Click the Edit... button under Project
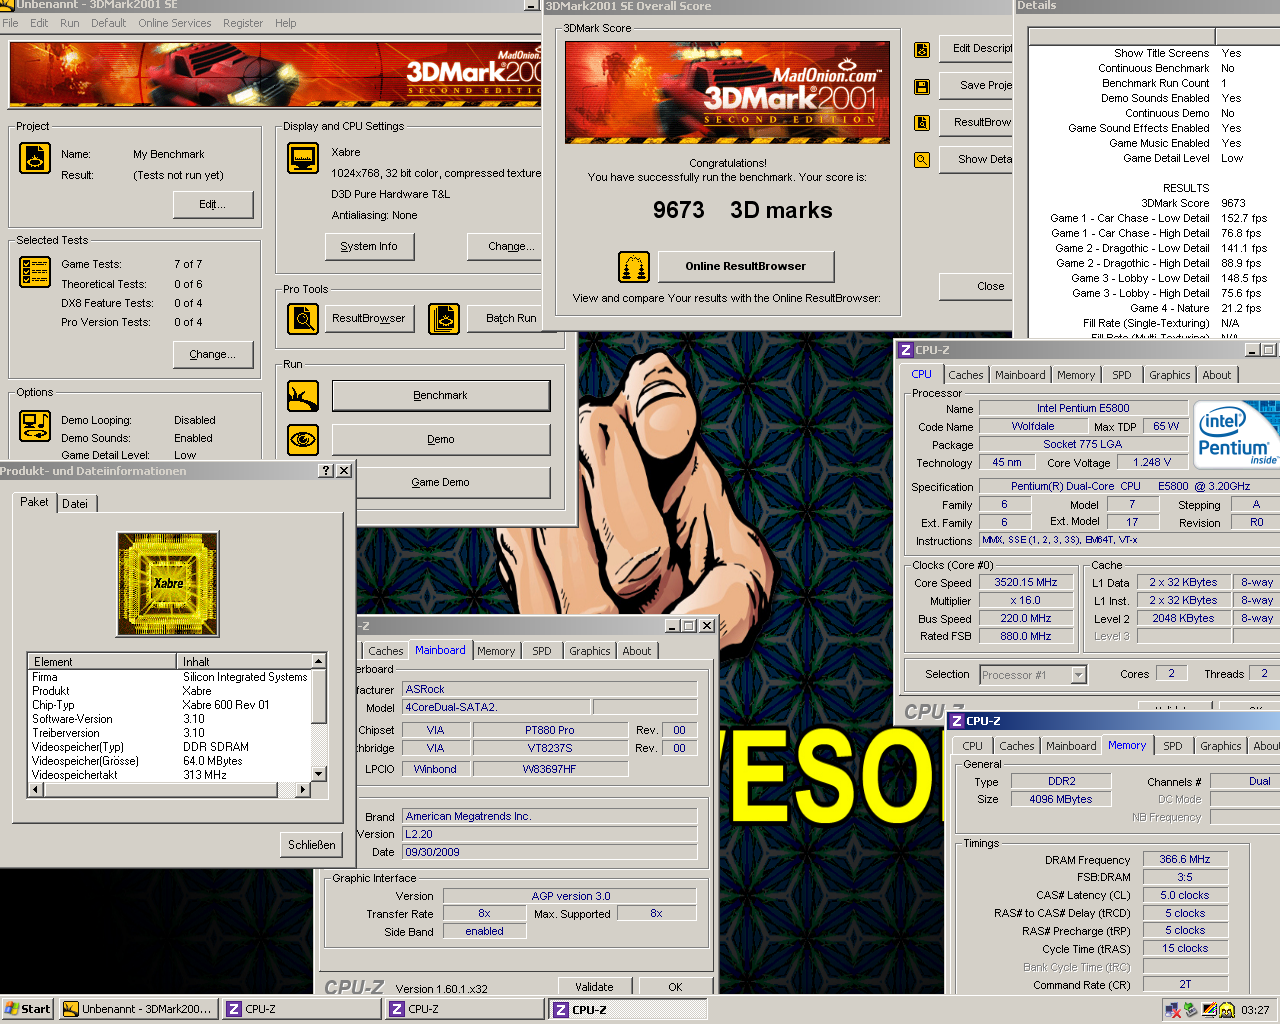This screenshot has width=1280, height=1024. click(x=213, y=204)
